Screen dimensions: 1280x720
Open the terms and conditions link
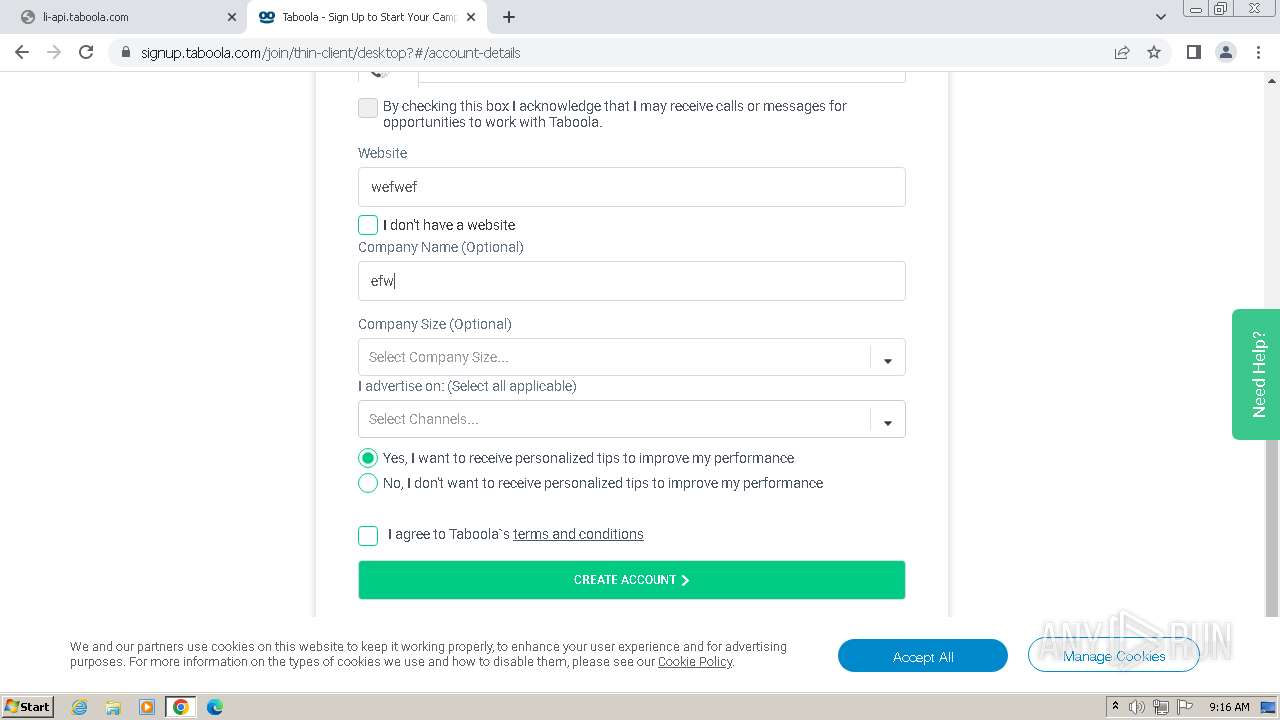point(578,534)
